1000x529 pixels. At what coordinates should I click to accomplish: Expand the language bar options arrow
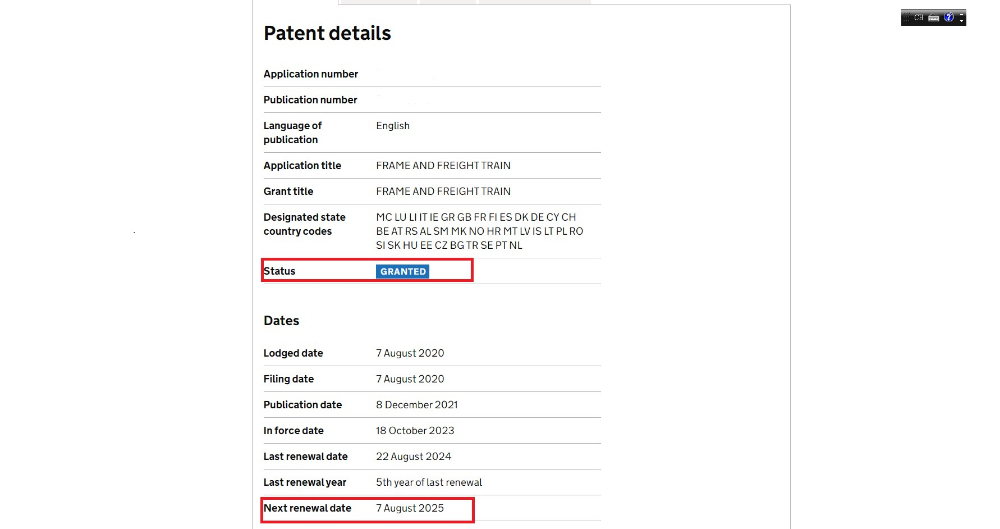(x=962, y=21)
